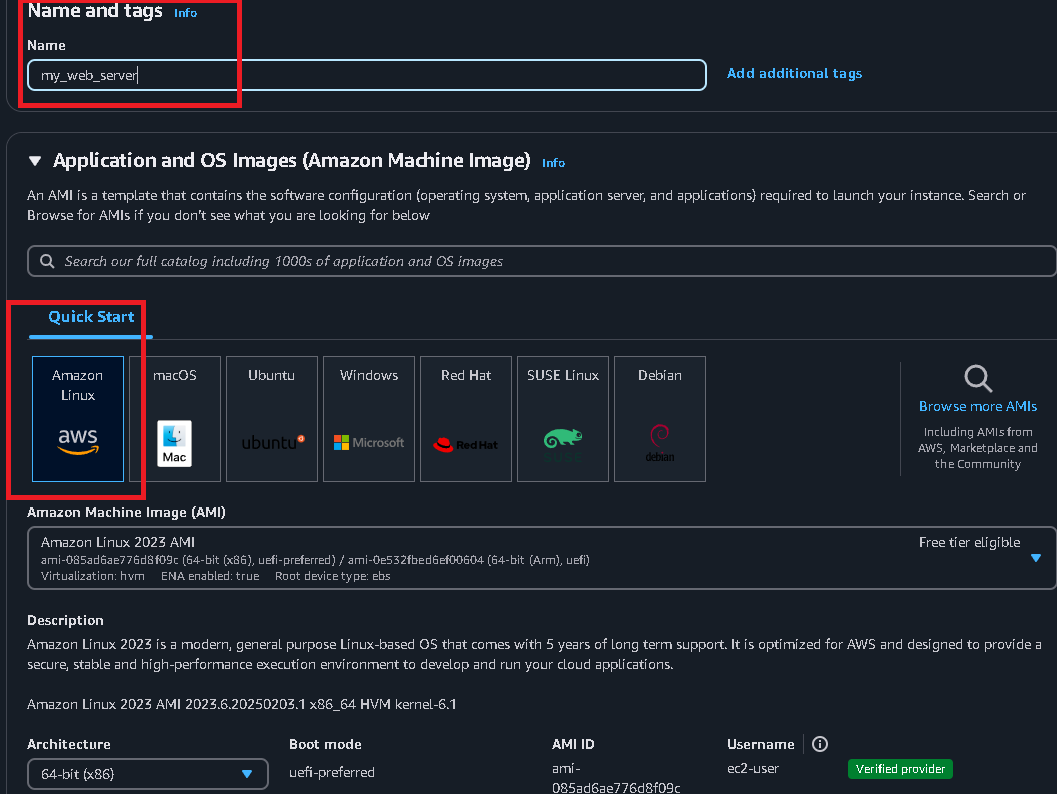Viewport: 1057px width, 794px height.
Task: Click the Free tier eligible label
Action: 969,543
